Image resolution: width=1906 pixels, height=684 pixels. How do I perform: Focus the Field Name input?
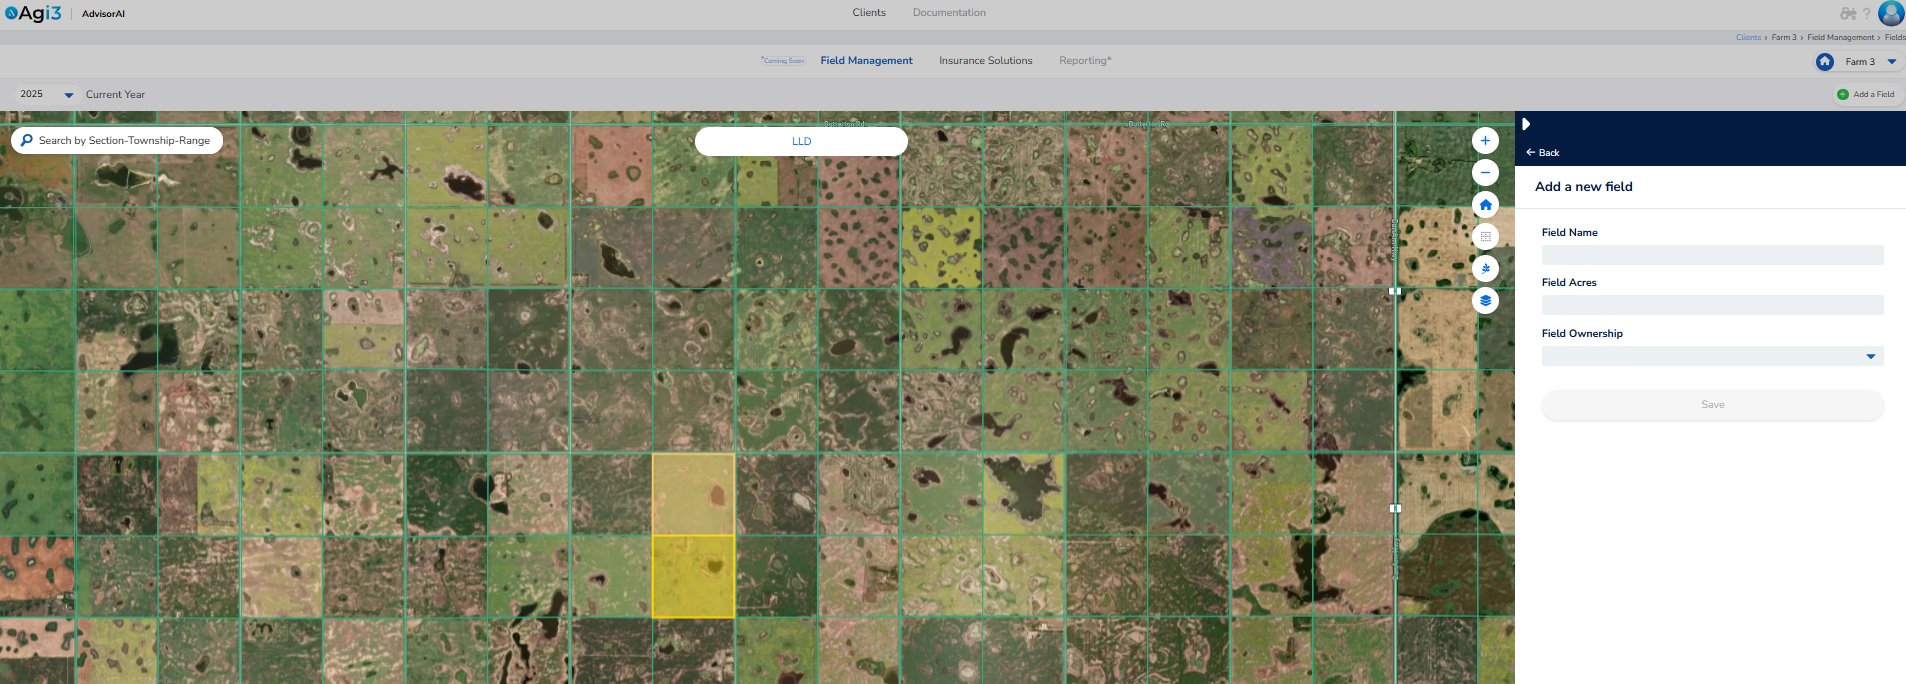click(1712, 255)
